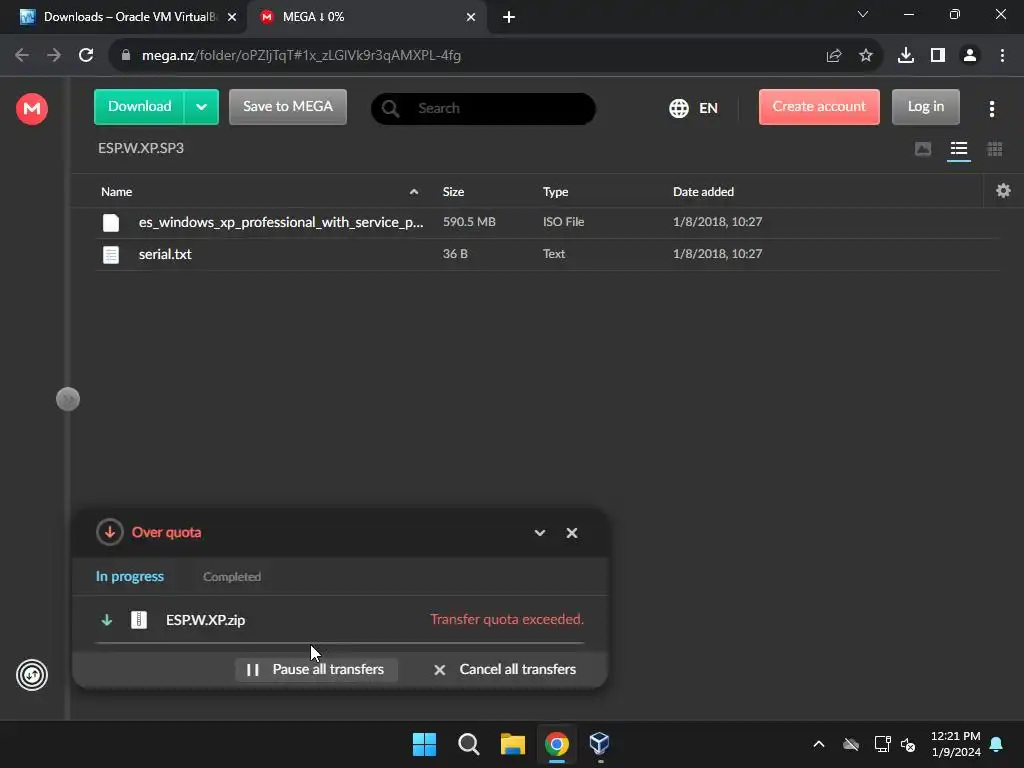Focus the Search input field
The height and width of the screenshot is (768, 1024).
(483, 108)
